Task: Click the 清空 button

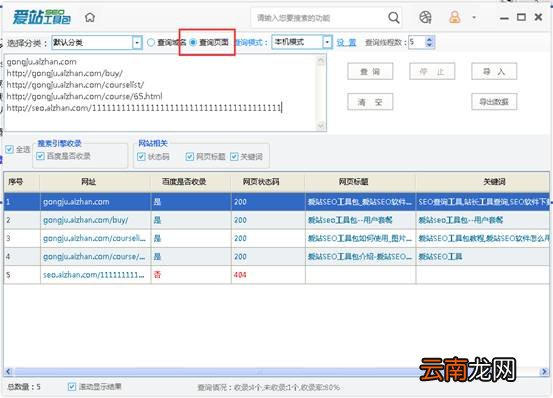Action: [x=370, y=102]
